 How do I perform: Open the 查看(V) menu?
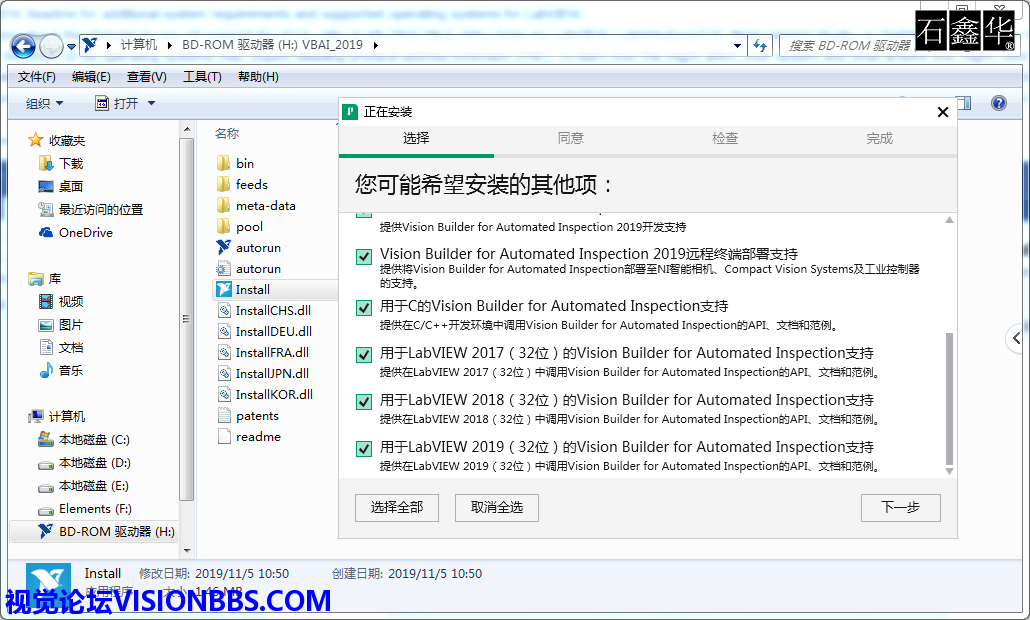[x=146, y=77]
